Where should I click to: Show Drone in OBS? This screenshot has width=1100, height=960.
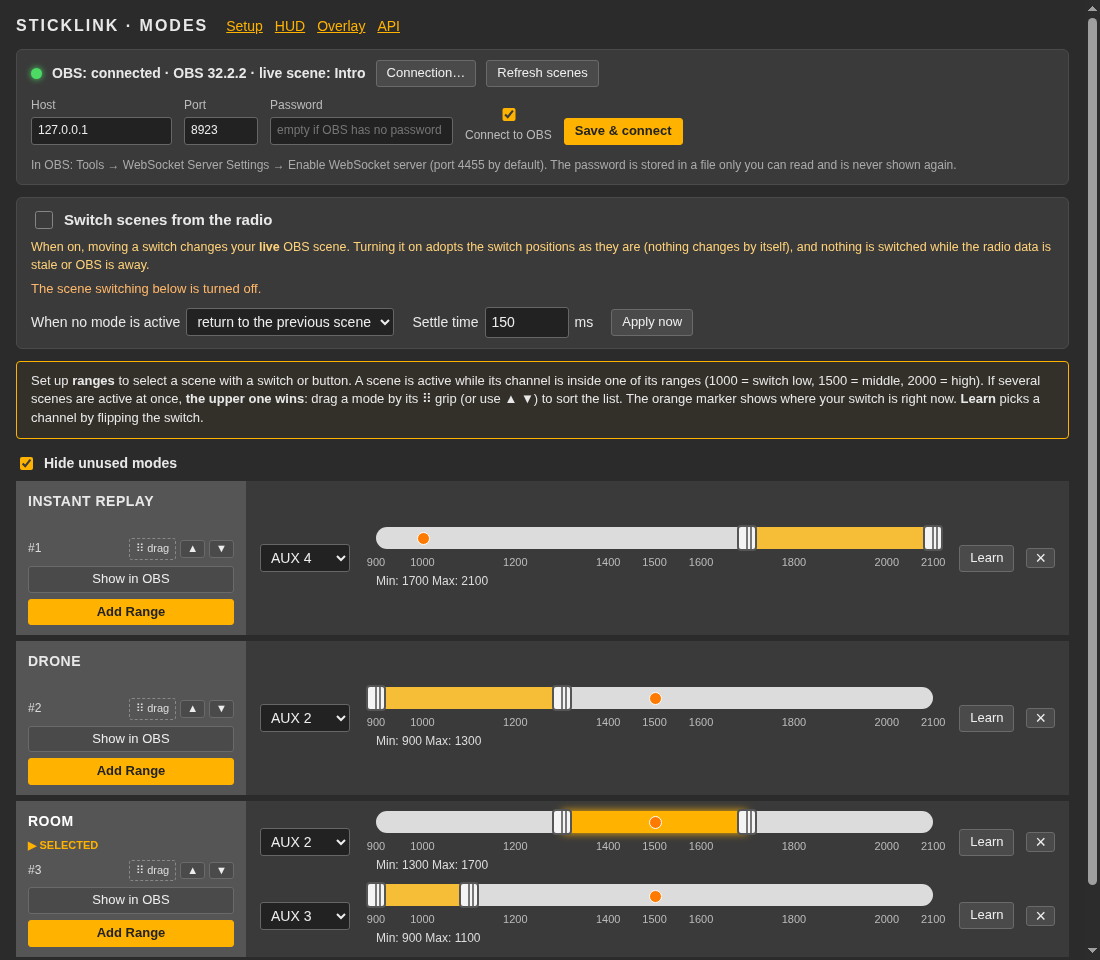click(x=131, y=739)
